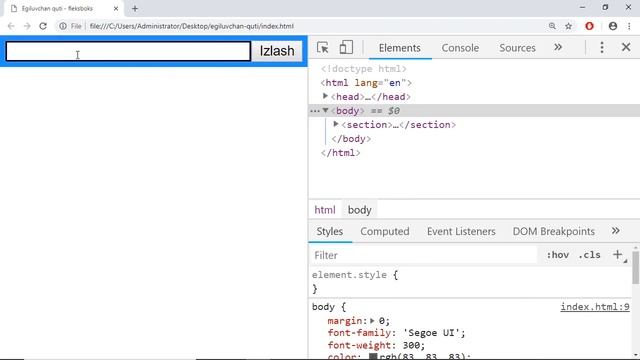Screen dimensions: 640x360
Task: Click the Izlash search button
Action: [277, 51]
